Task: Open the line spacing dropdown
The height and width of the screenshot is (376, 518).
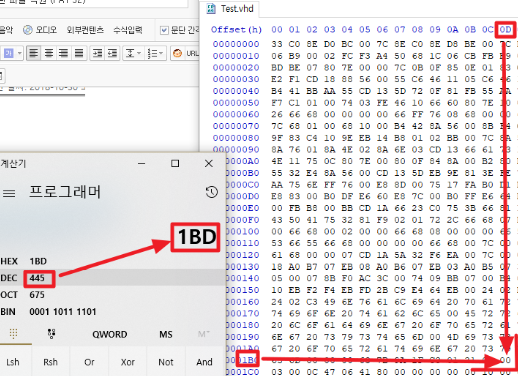Action: coord(133,53)
